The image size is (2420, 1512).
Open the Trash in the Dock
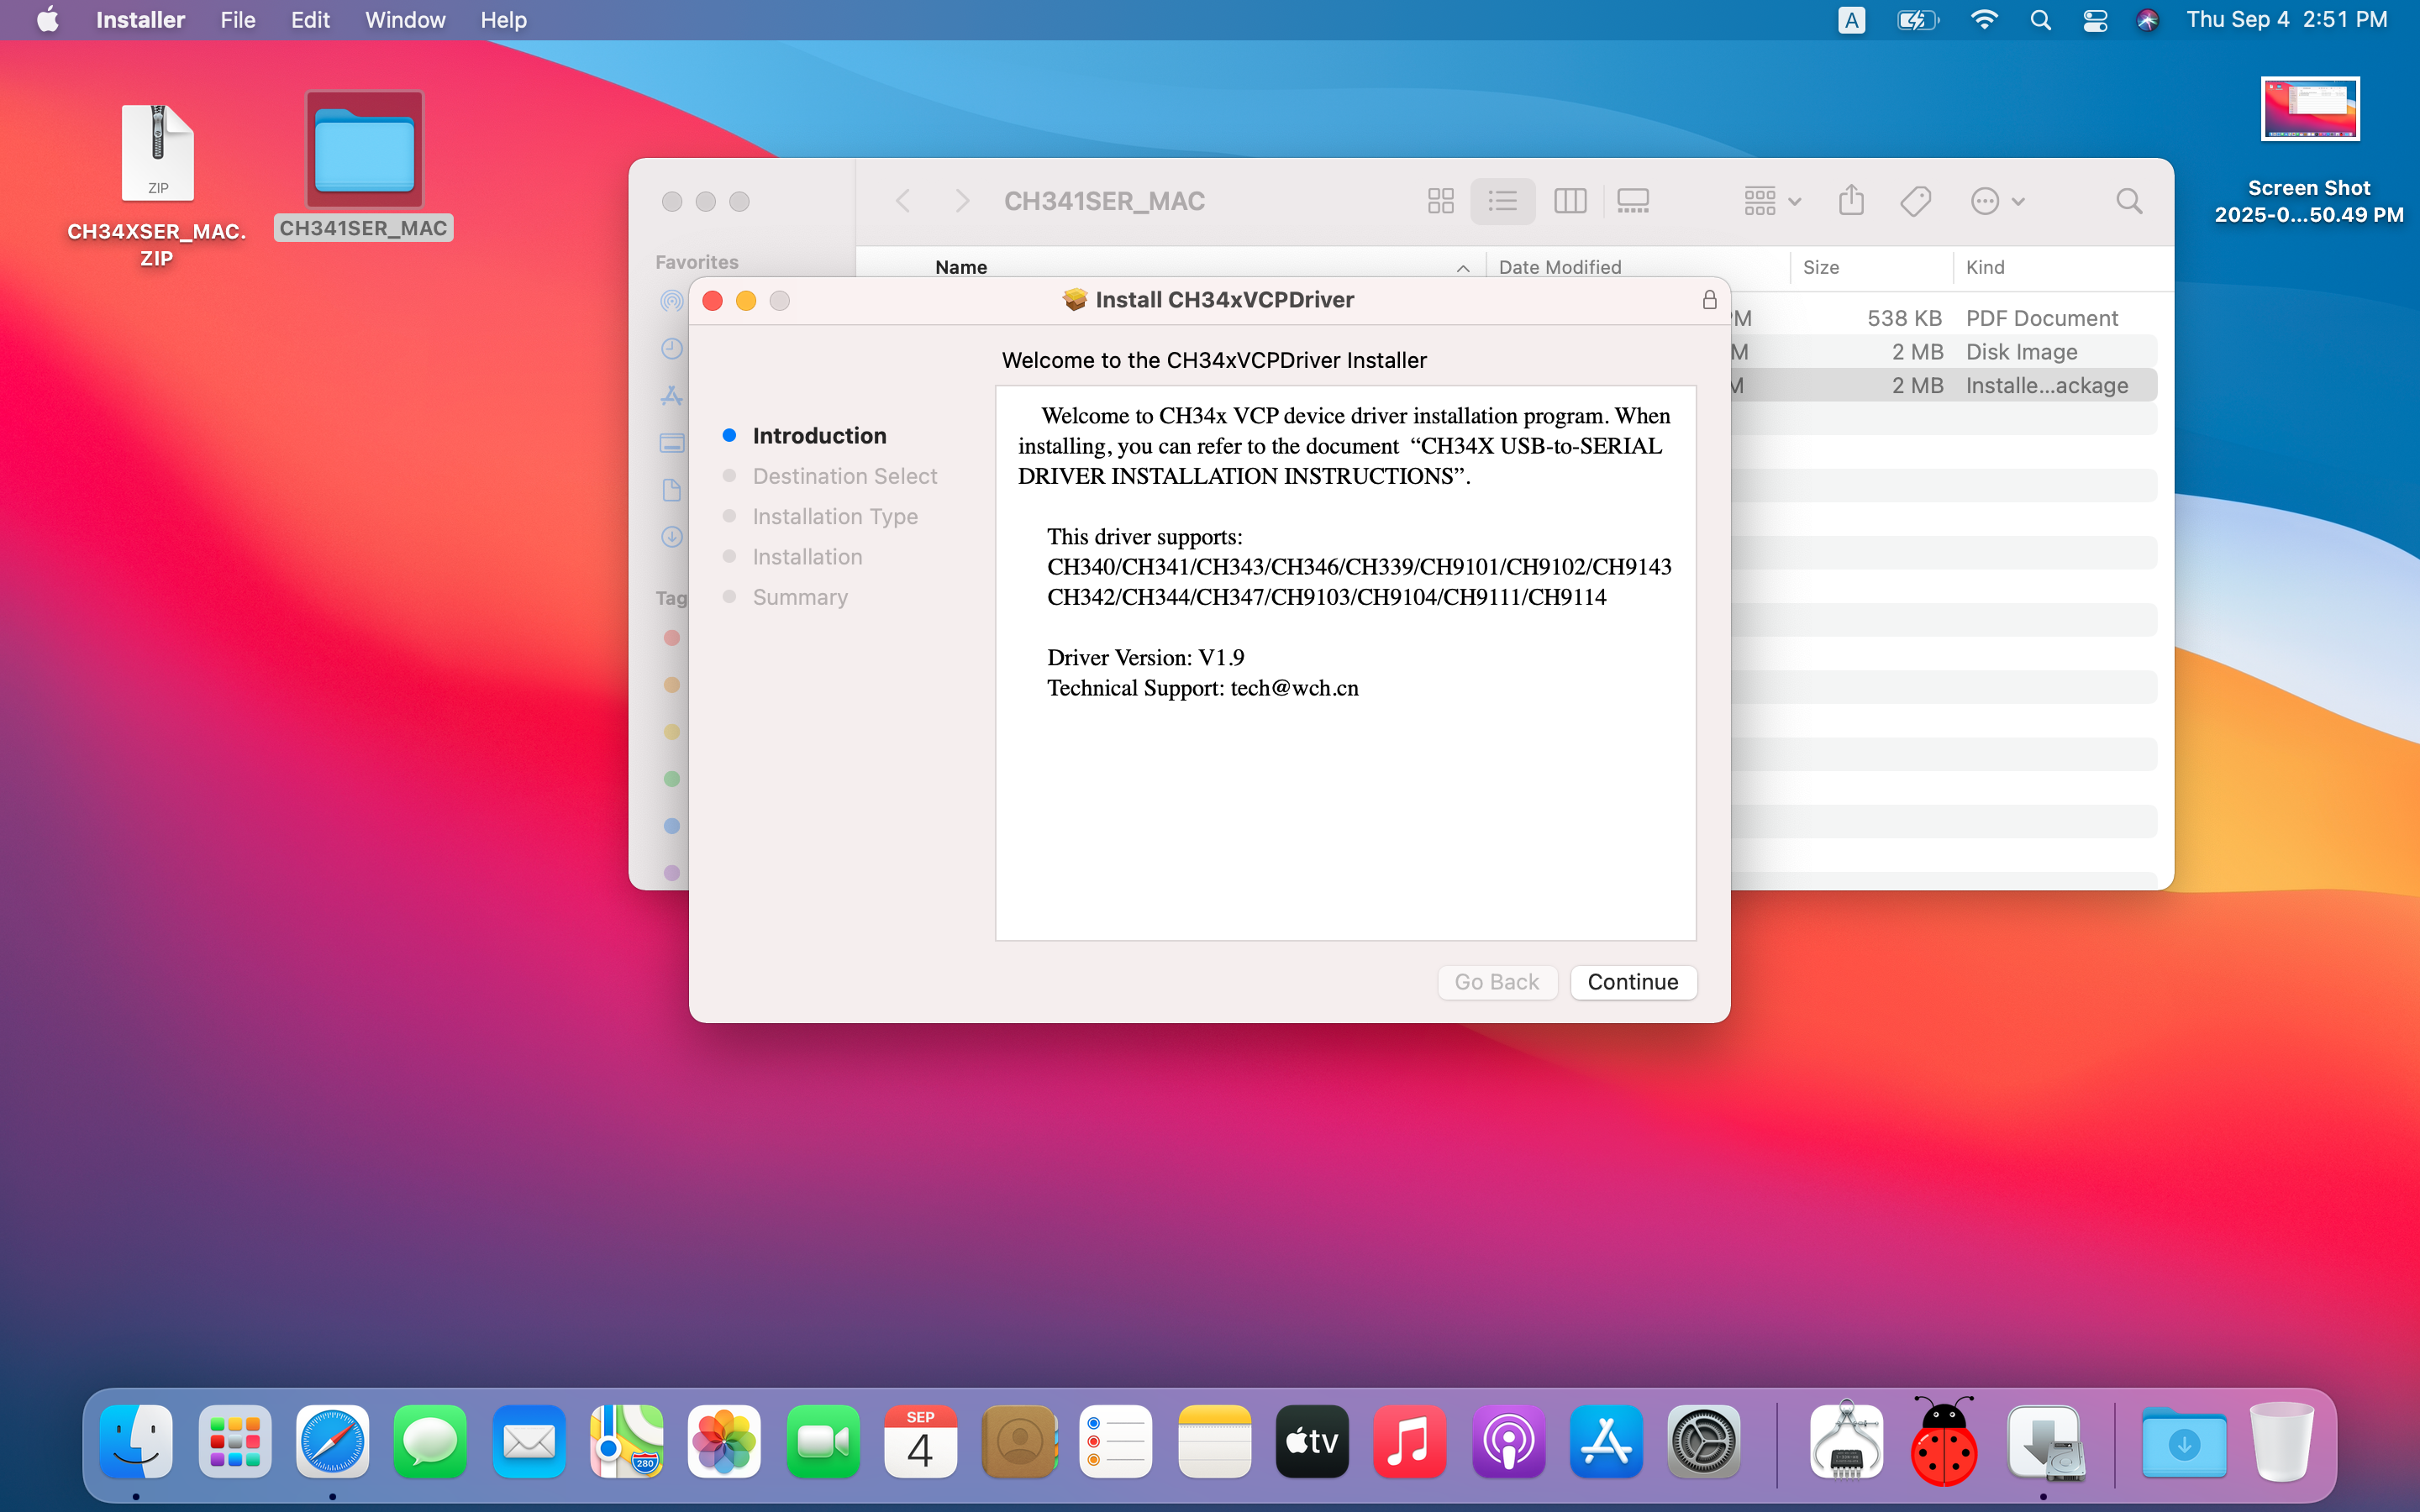(2281, 1441)
